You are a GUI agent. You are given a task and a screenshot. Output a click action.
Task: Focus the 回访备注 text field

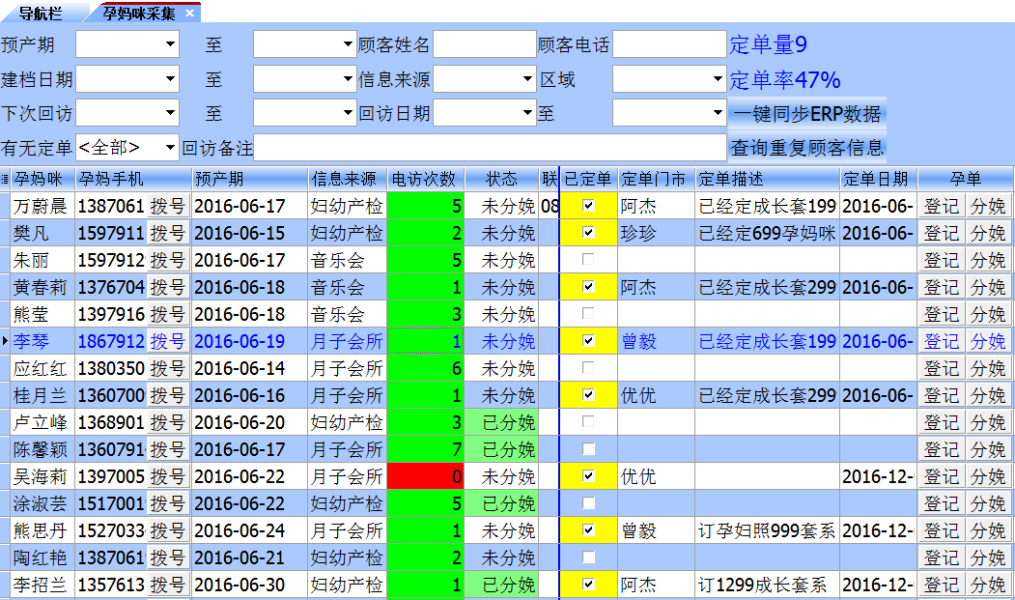[x=490, y=148]
